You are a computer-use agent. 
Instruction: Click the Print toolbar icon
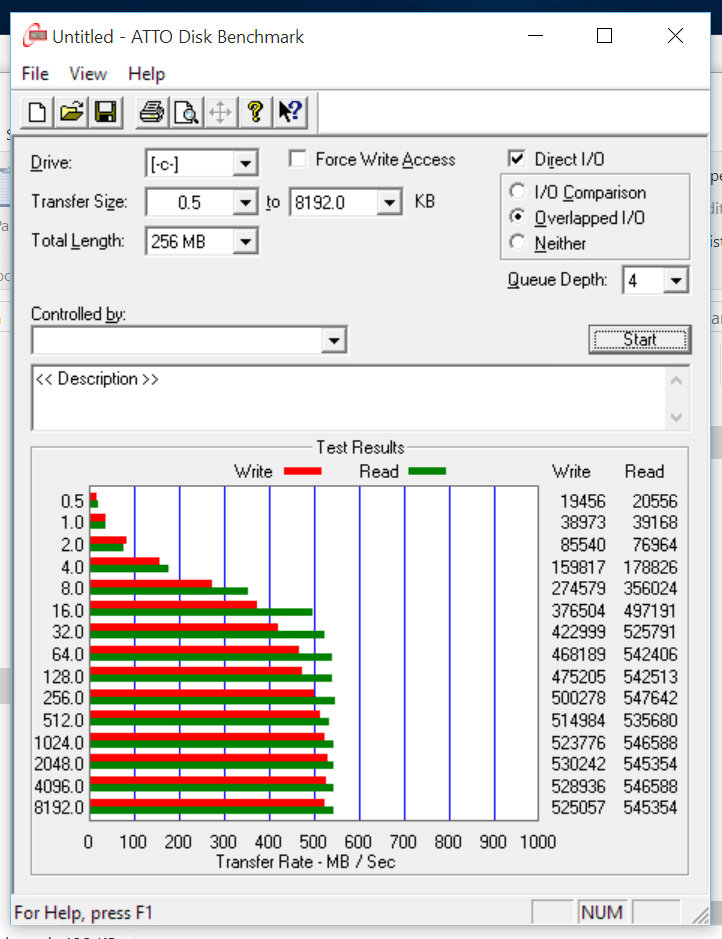pyautogui.click(x=151, y=111)
